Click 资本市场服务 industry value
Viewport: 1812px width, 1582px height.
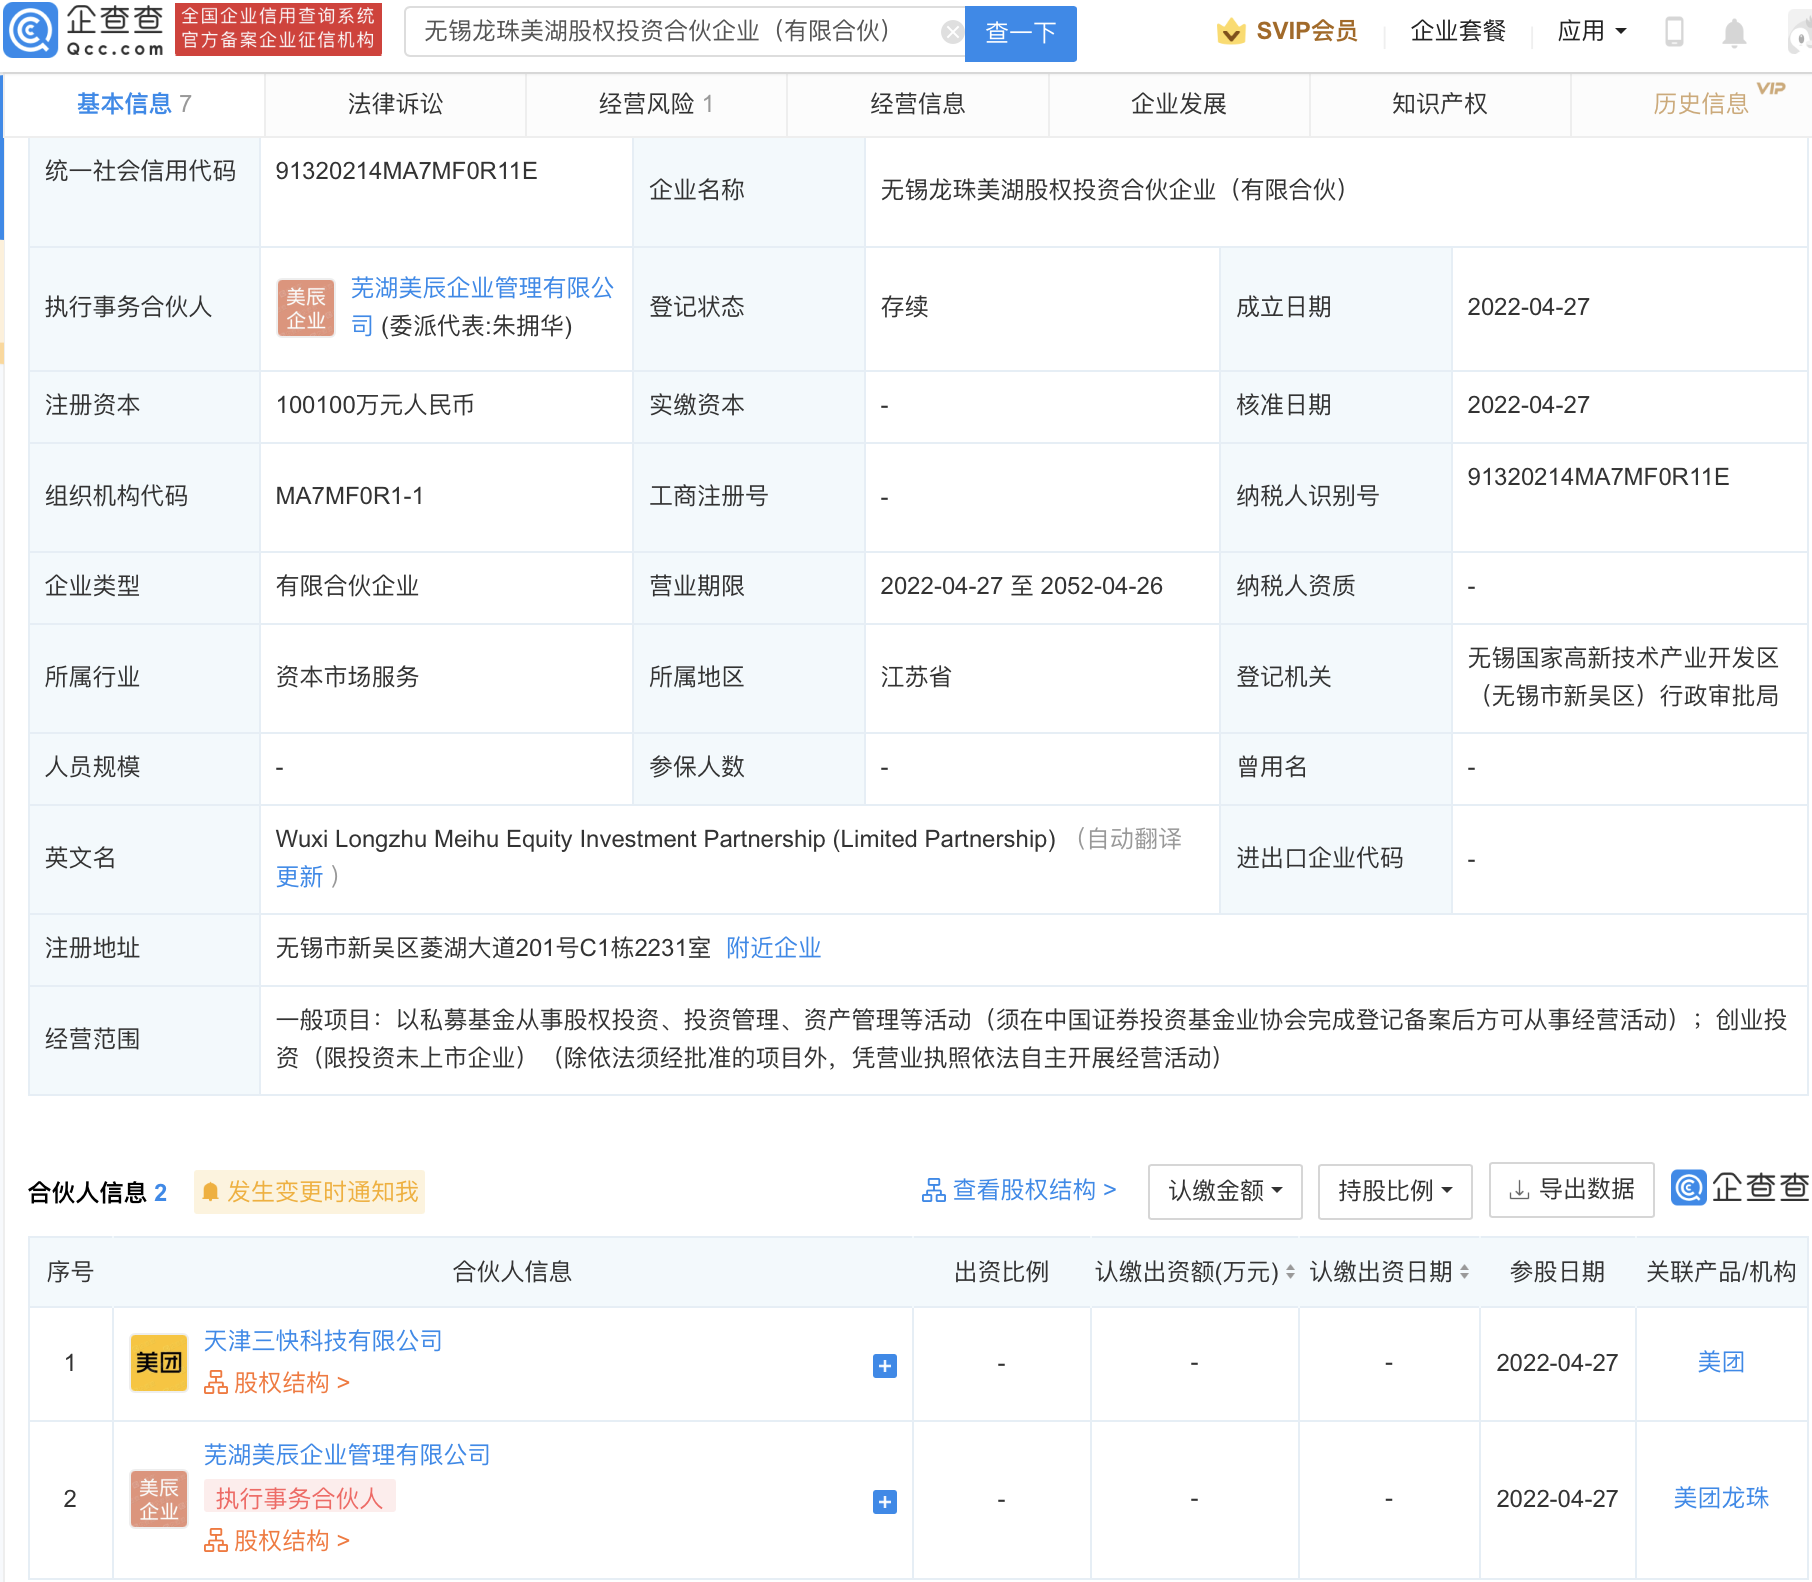click(x=347, y=677)
